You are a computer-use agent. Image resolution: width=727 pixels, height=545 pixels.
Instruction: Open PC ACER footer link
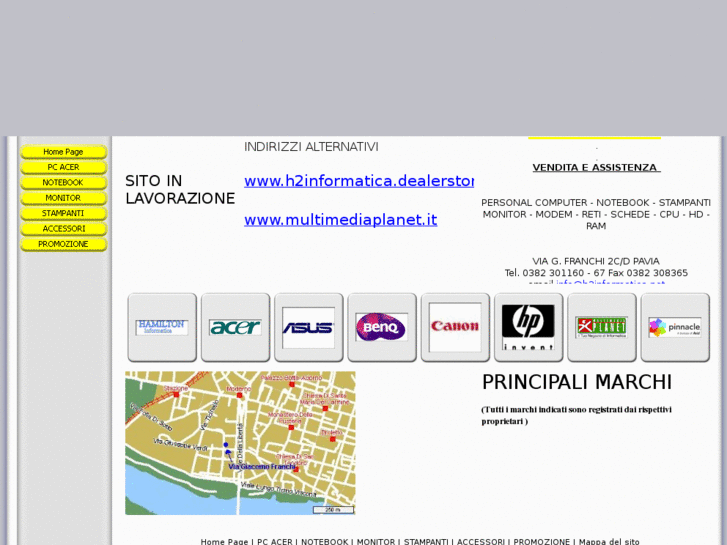click(275, 541)
